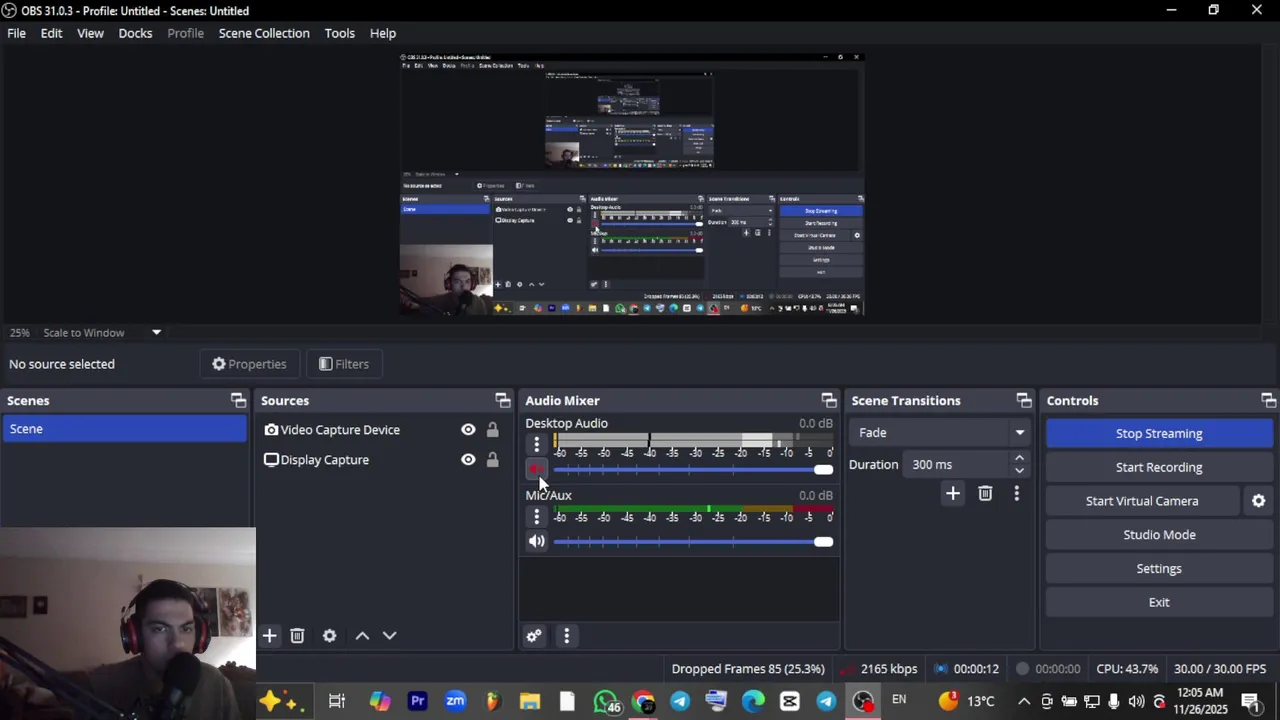Open Mic/Aux three-dot options menu
The height and width of the screenshot is (720, 1280).
[536, 516]
